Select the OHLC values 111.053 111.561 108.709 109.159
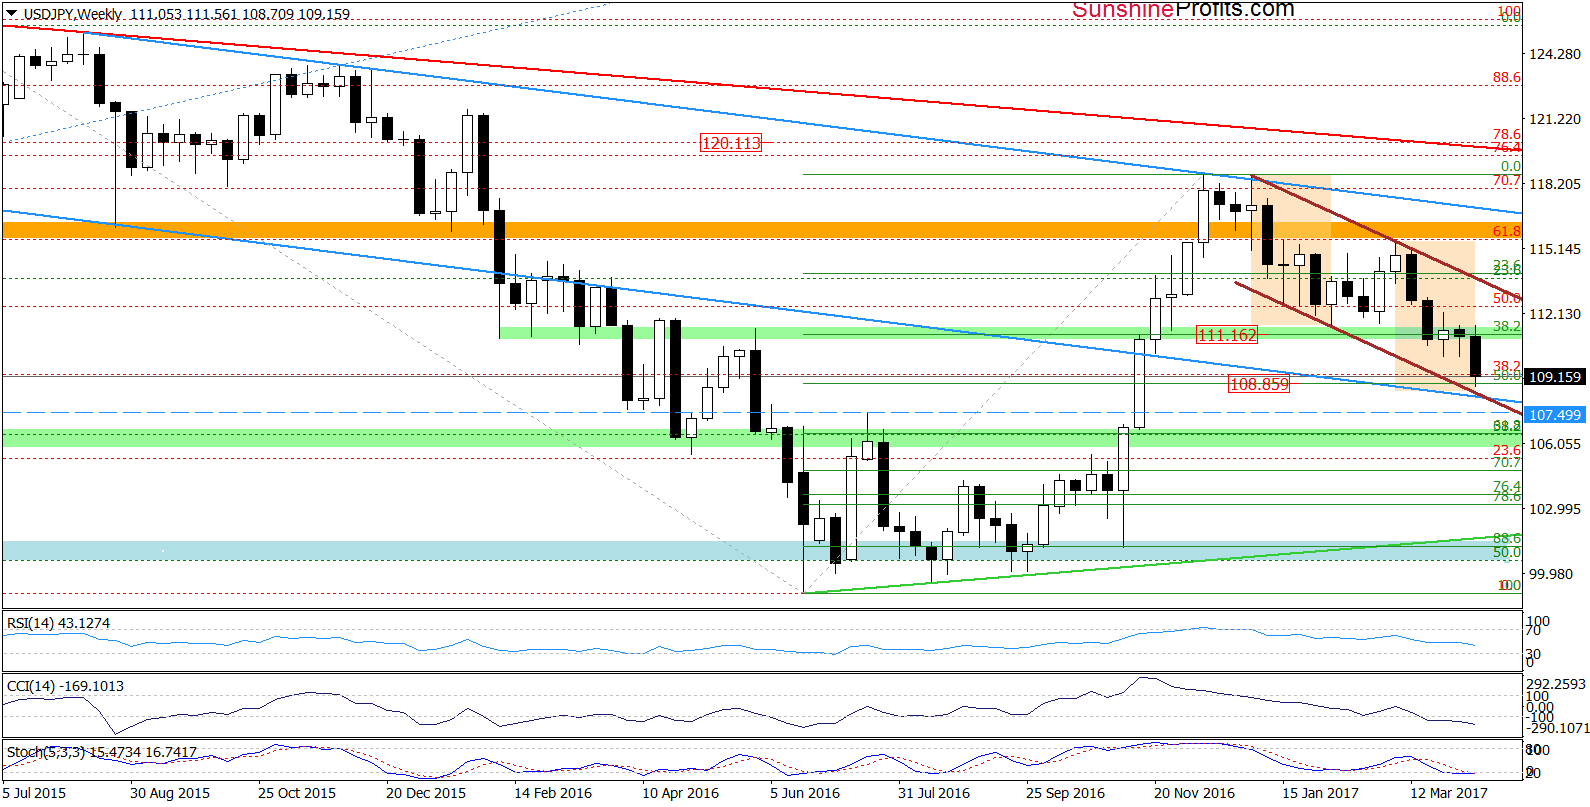The image size is (1590, 807). click(x=240, y=14)
